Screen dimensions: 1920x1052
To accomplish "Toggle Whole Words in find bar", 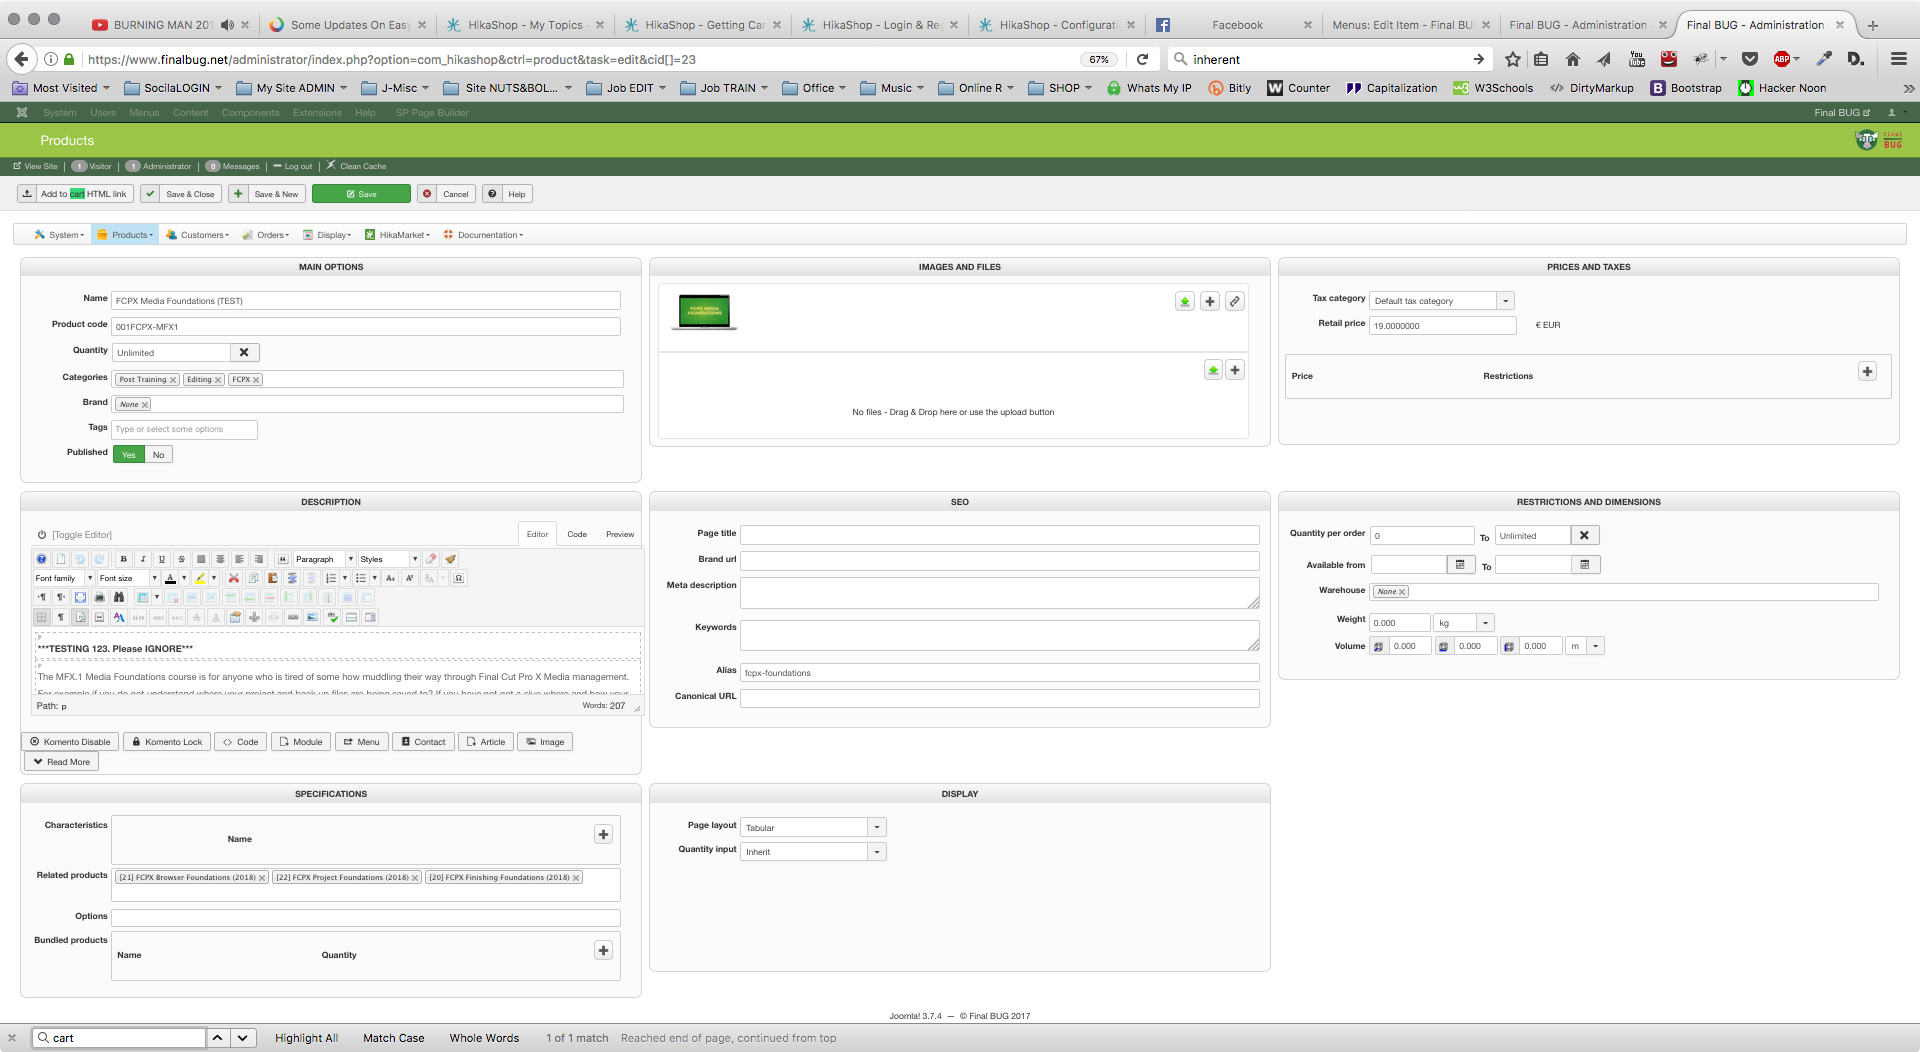I will [484, 1038].
